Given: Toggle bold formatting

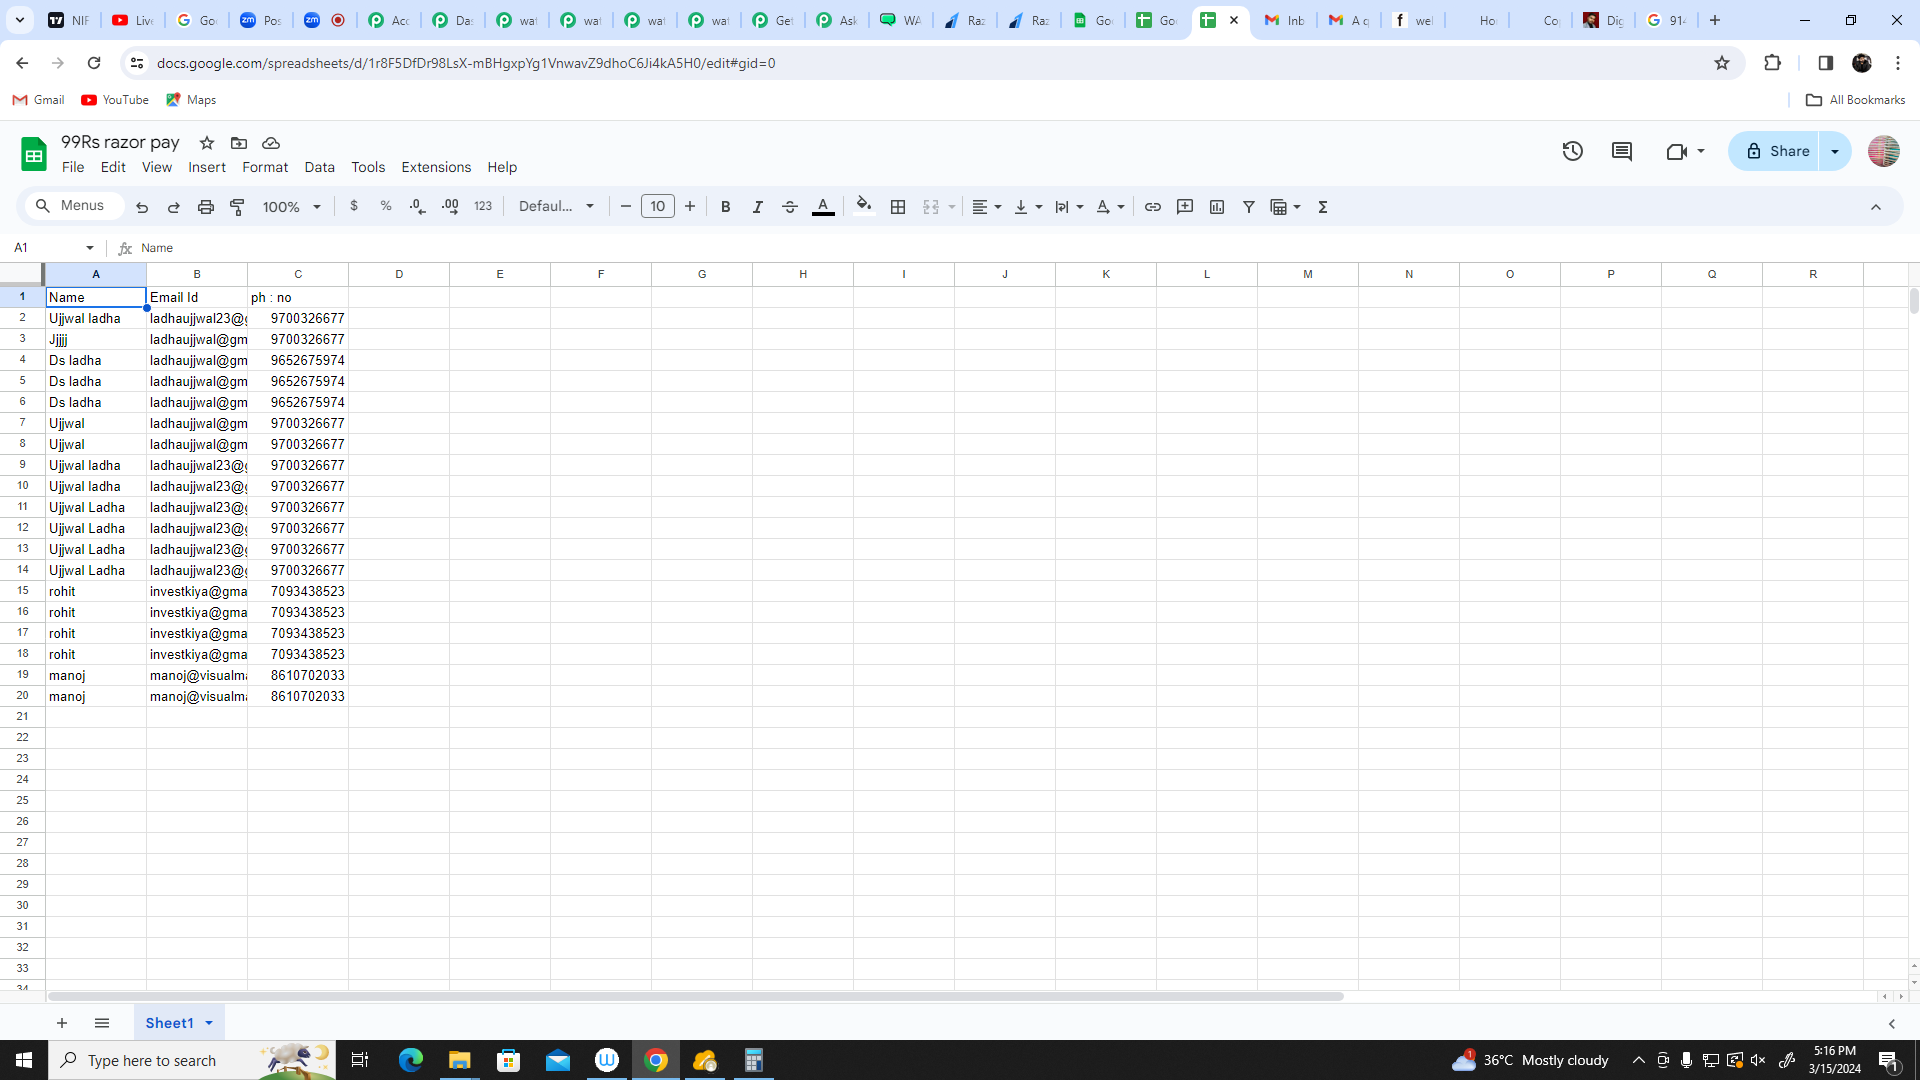Looking at the screenshot, I should 726,207.
